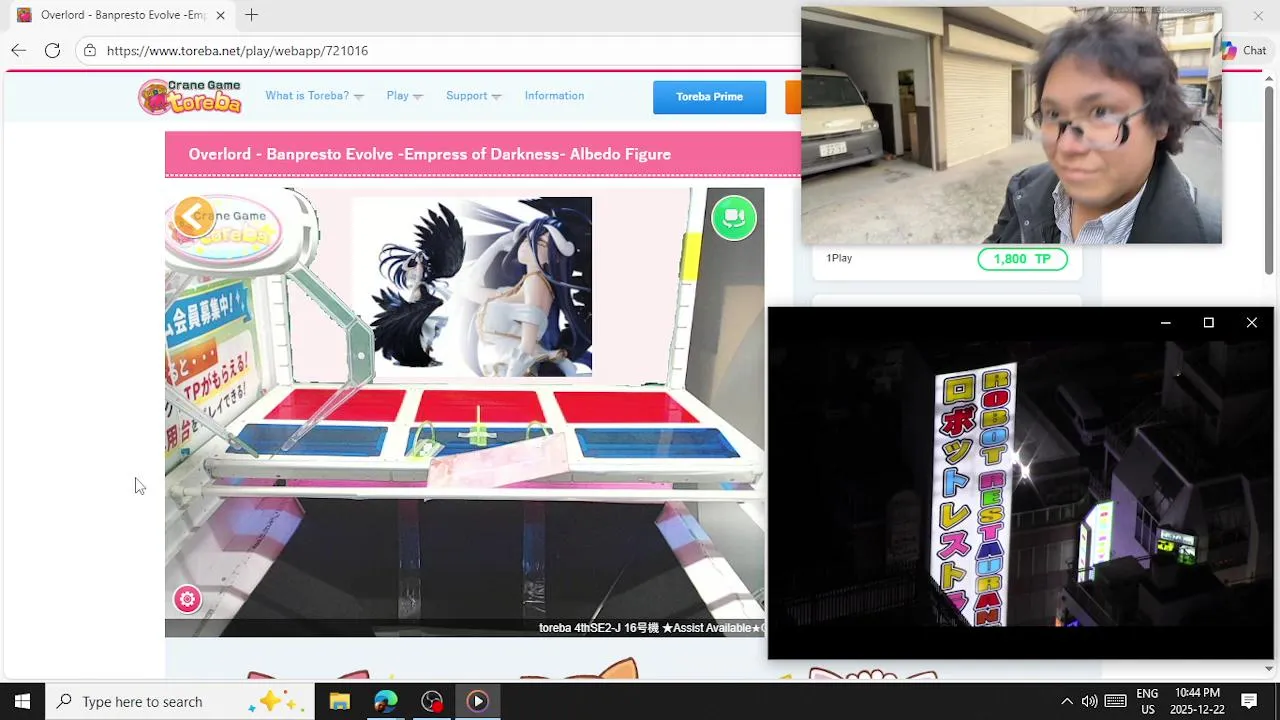The width and height of the screenshot is (1280, 720).
Task: Switch camera with the green camera icon
Action: (734, 217)
